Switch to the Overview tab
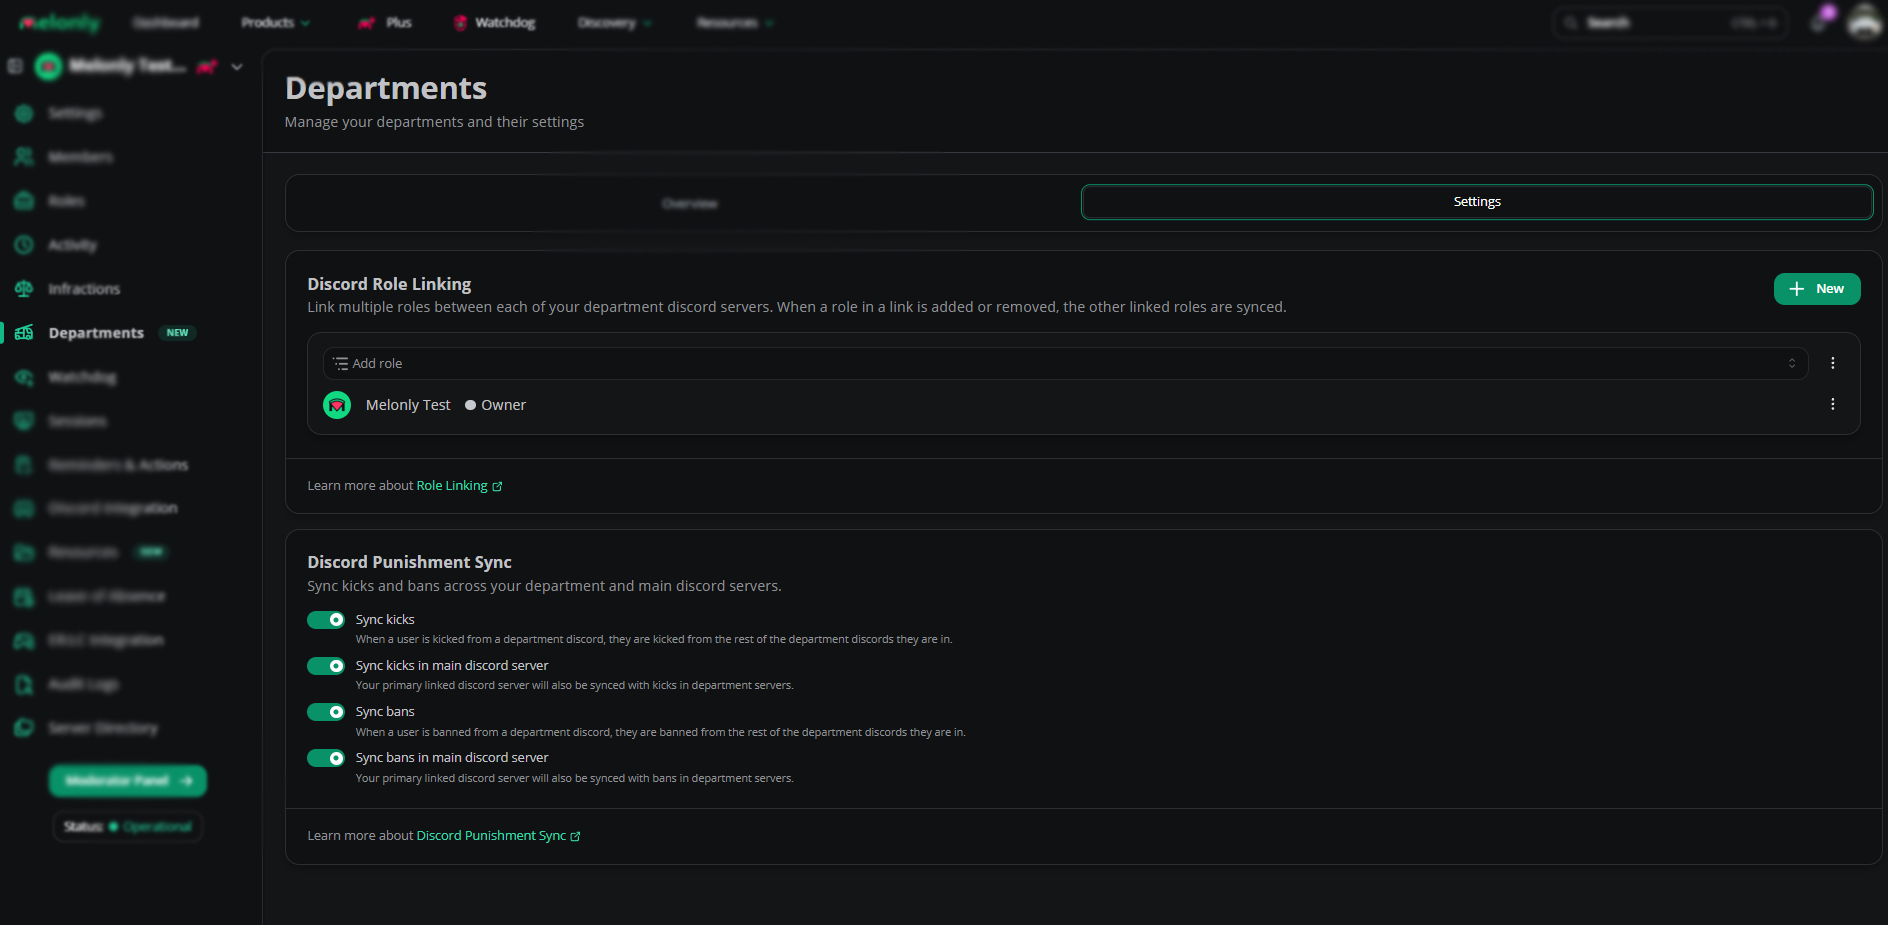Viewport: 1888px width, 925px height. pyautogui.click(x=689, y=203)
